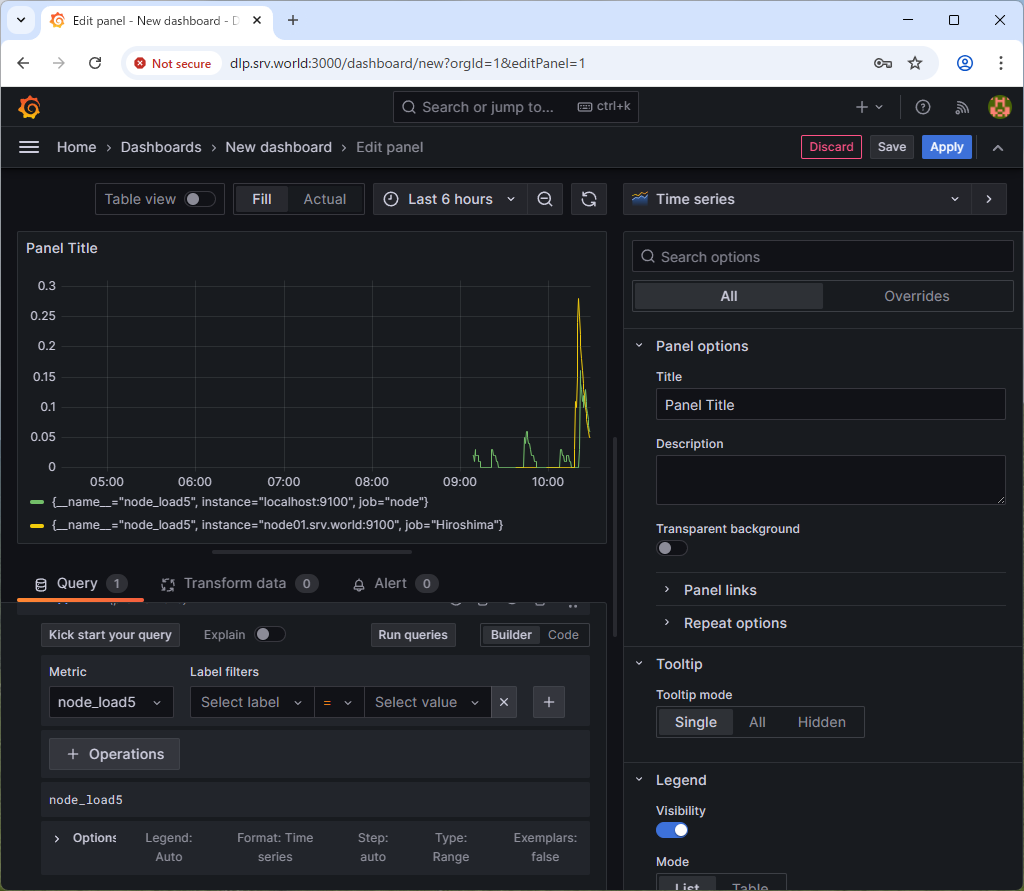
Task: Bookmark this page with the star
Action: [915, 63]
